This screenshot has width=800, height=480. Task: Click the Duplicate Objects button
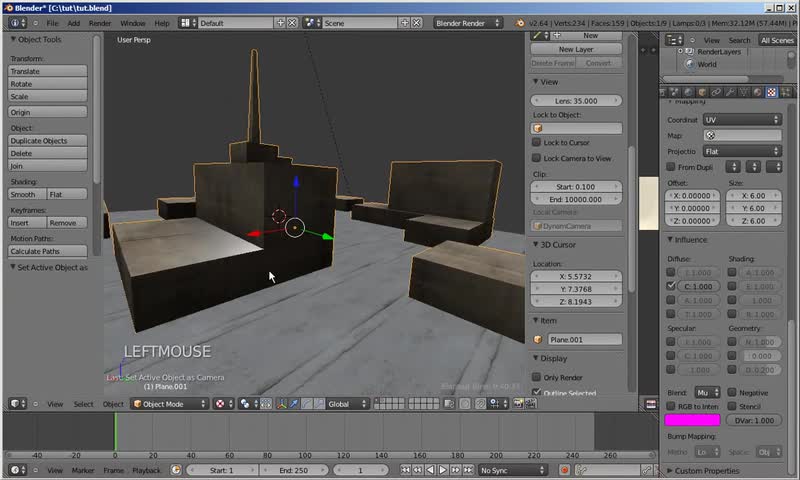(x=47, y=141)
